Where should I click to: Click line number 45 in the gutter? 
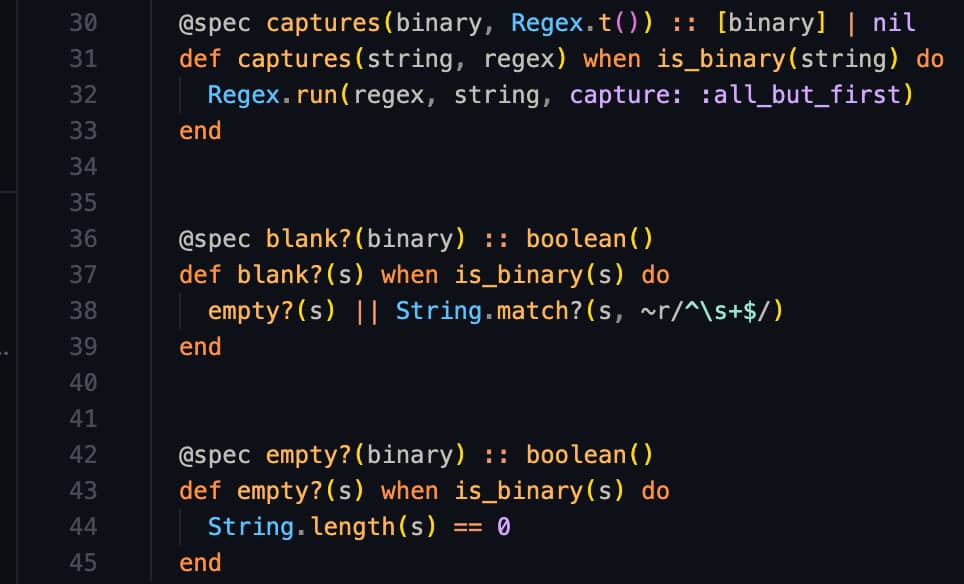click(x=83, y=563)
